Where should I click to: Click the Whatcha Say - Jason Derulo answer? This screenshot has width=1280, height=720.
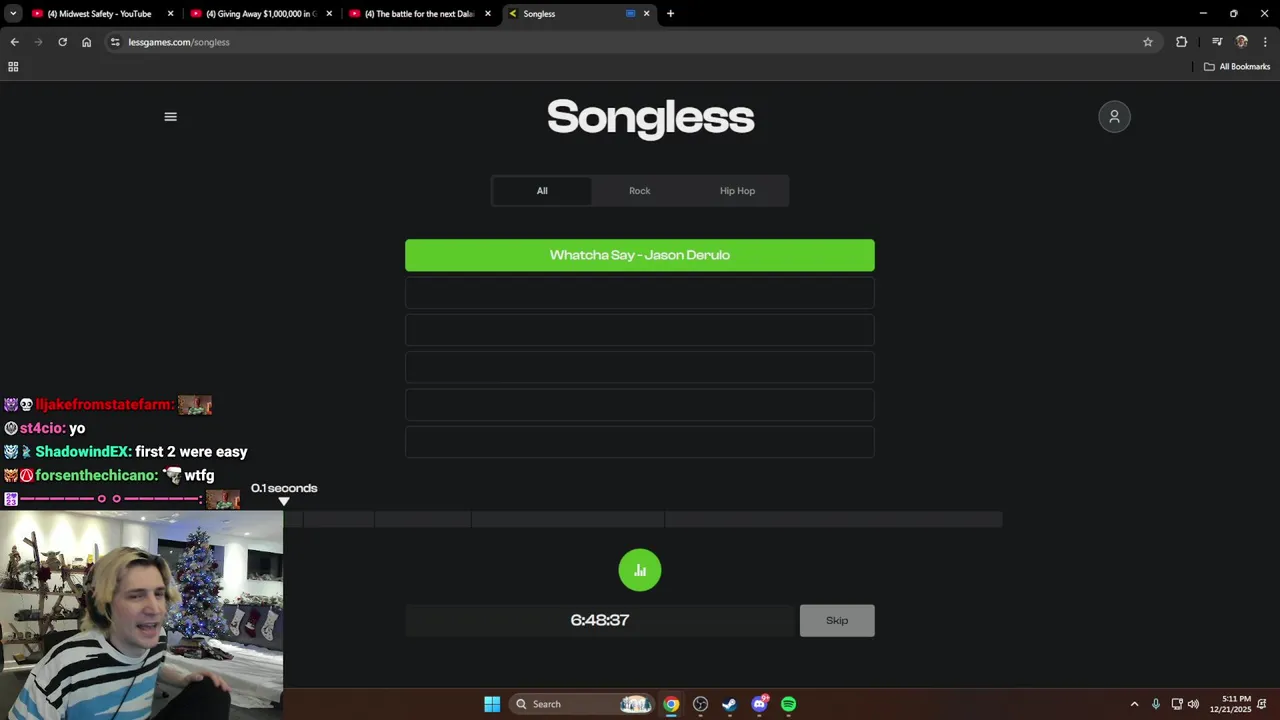click(640, 255)
